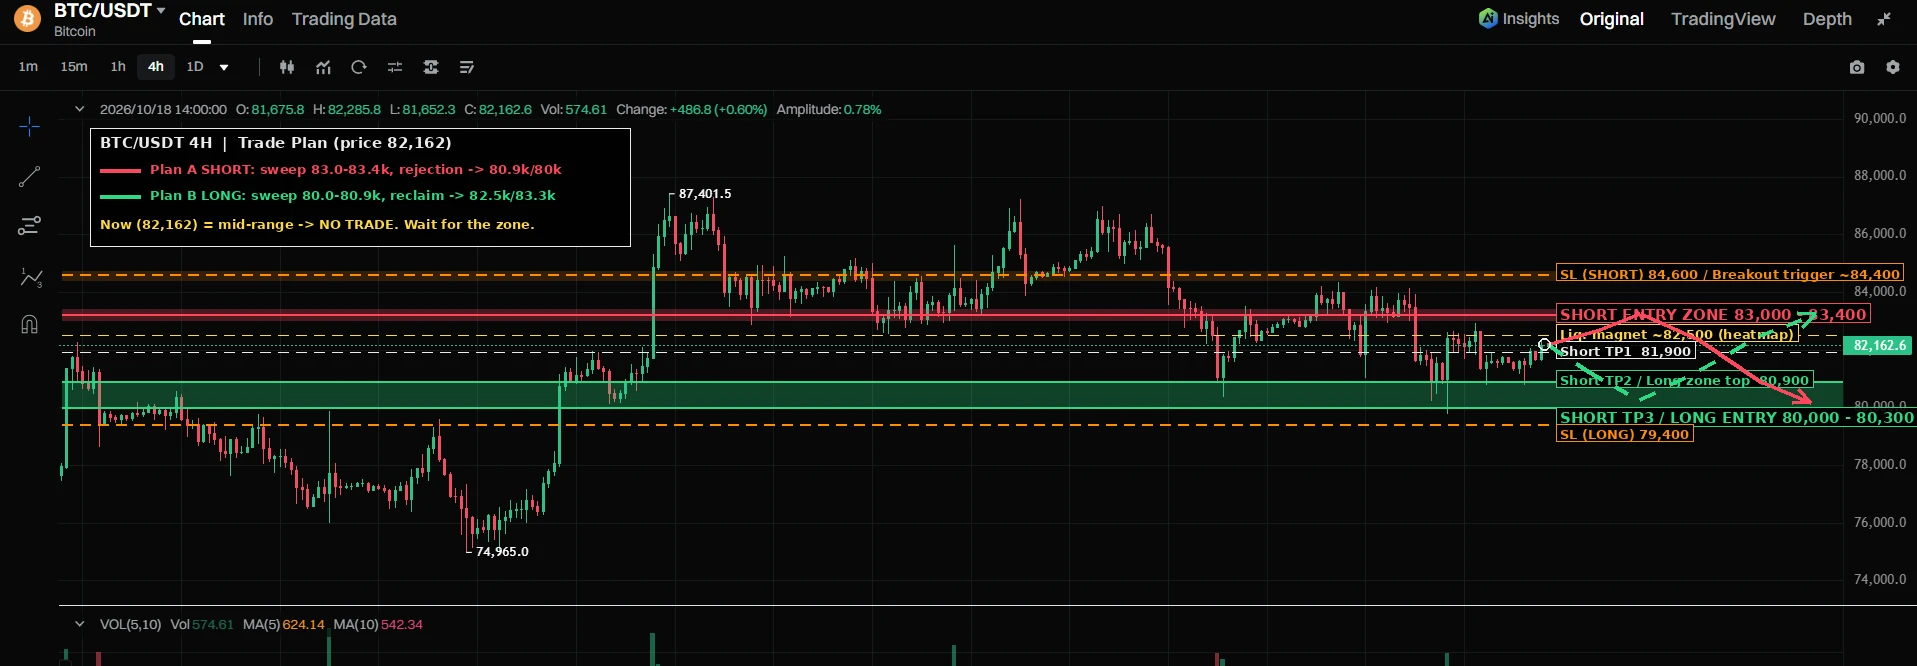Open the more timeframes dropdown arrow
The height and width of the screenshot is (666, 1917).
pos(224,68)
